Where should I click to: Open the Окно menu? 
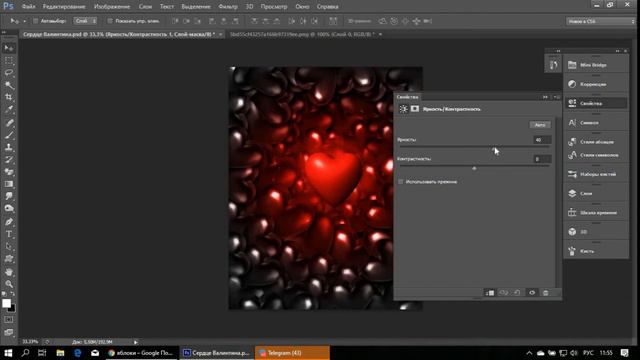point(302,7)
